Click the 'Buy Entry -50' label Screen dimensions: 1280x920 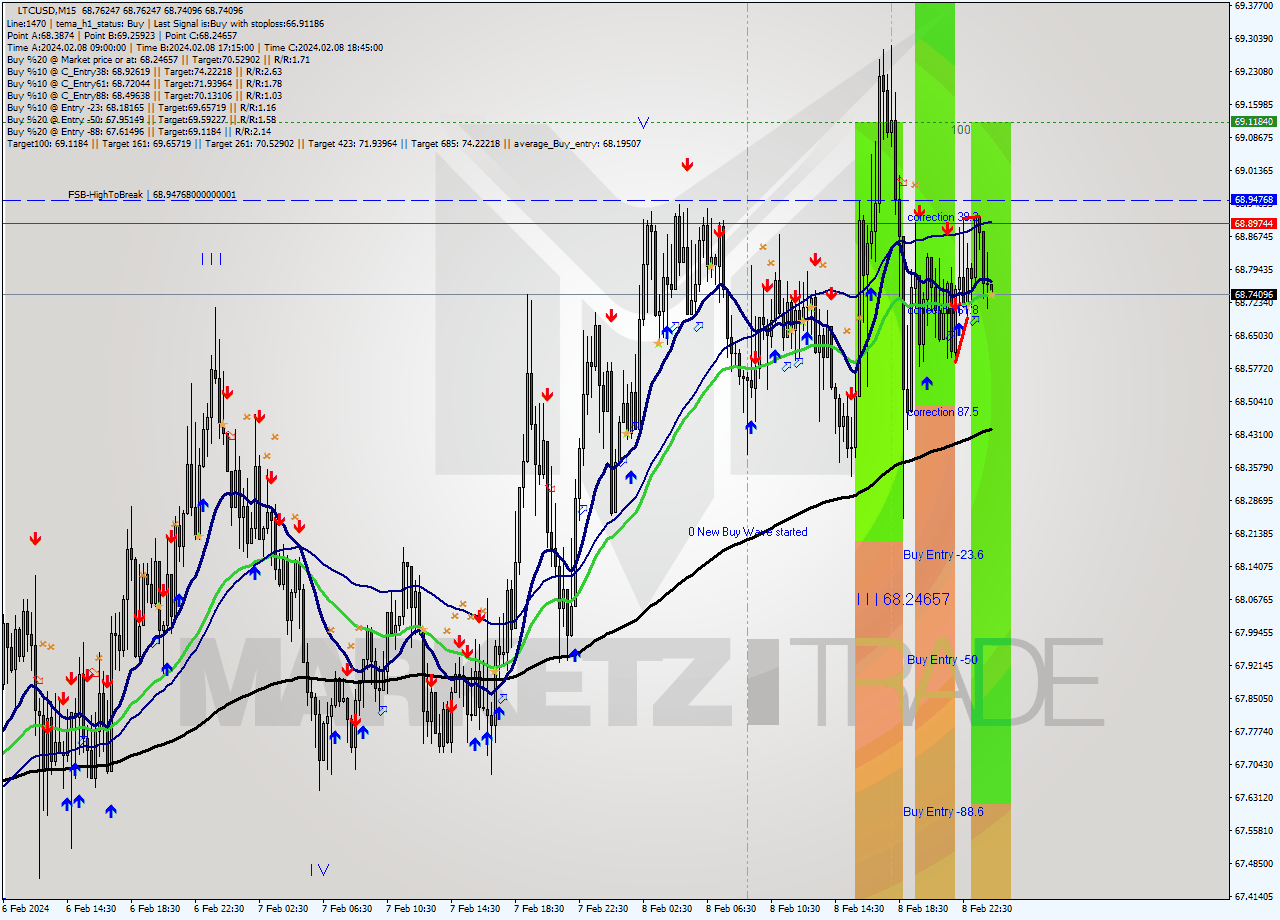[942, 660]
